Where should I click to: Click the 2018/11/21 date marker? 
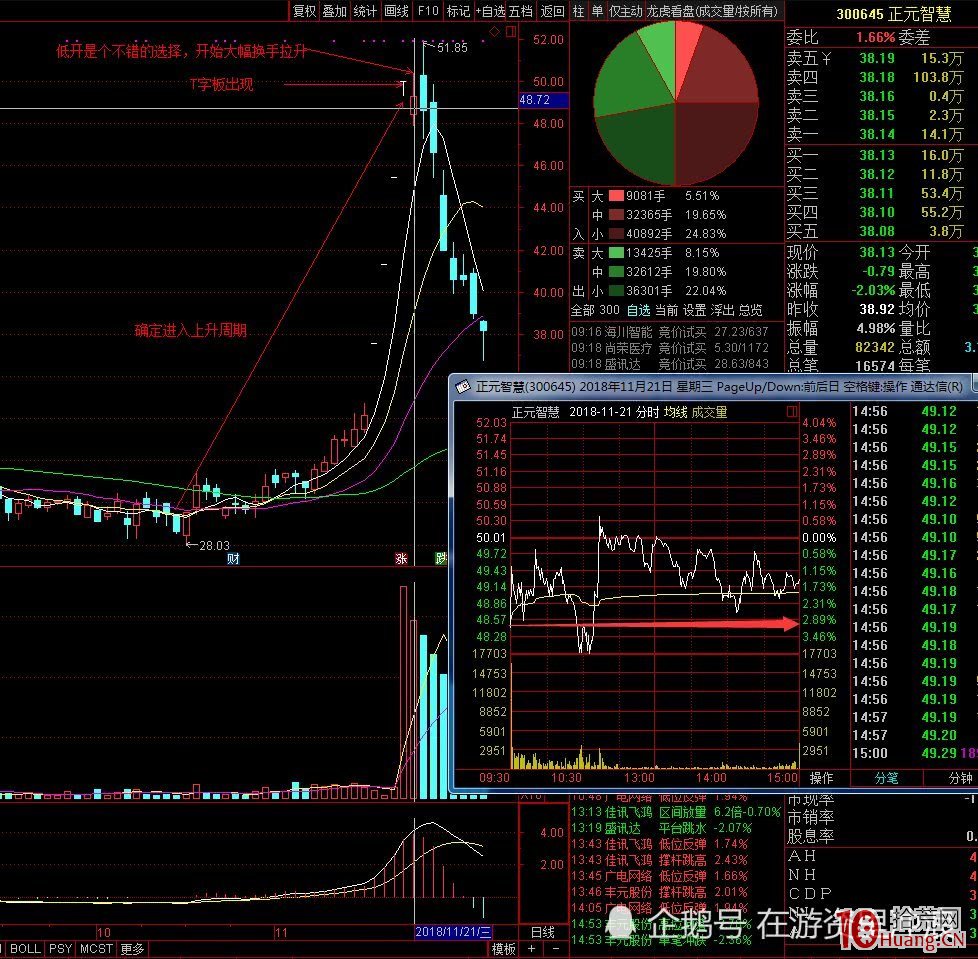click(453, 932)
